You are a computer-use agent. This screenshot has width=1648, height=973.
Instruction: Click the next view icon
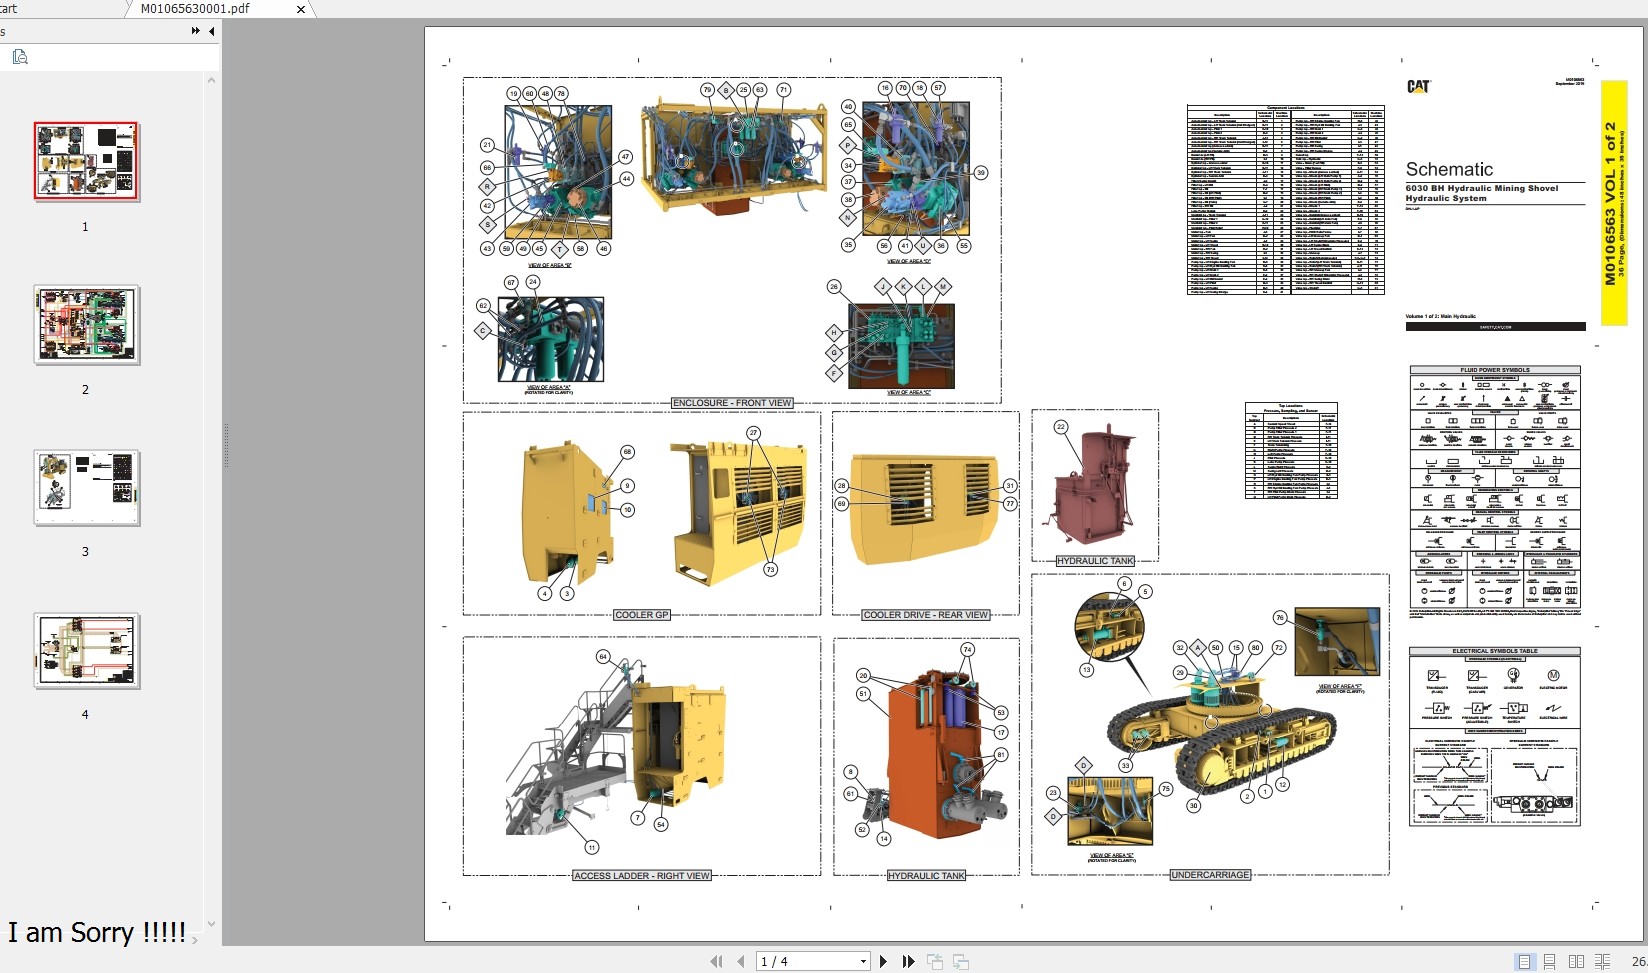[960, 962]
